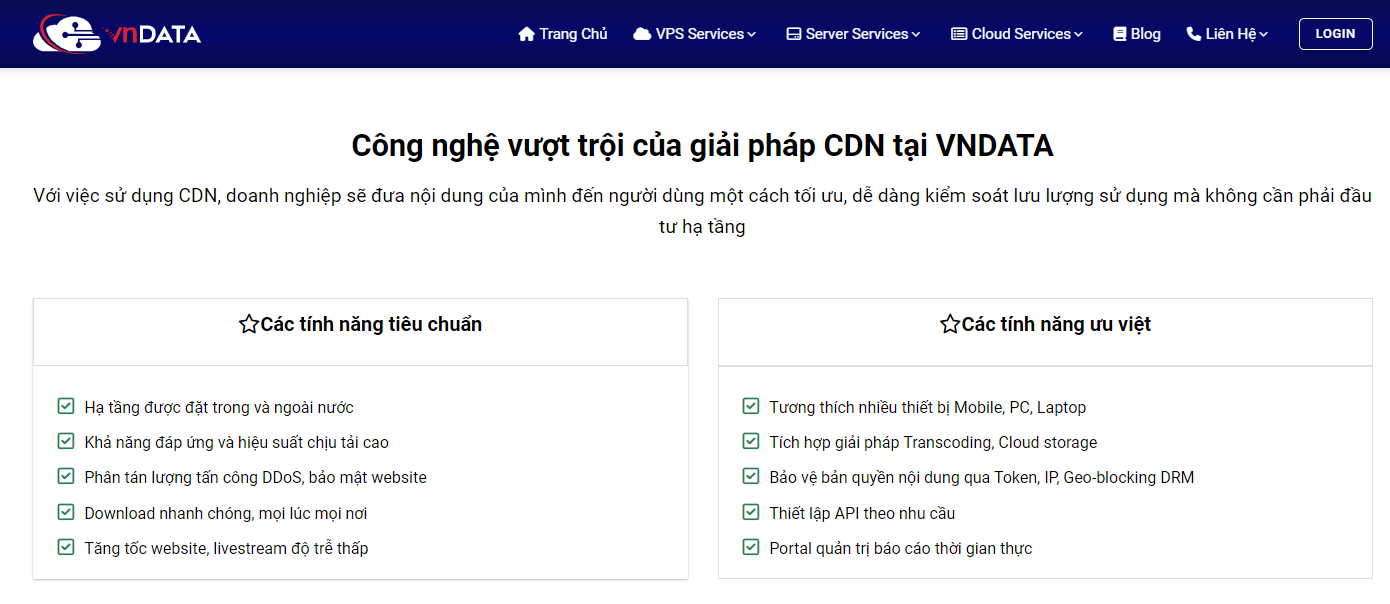Click the home icon beside Trang Chủ
This screenshot has height=604, width=1390.
point(527,34)
